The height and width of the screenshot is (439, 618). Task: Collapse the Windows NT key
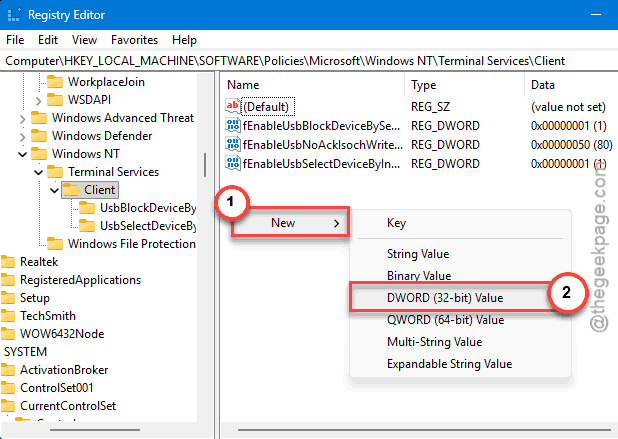[x=22, y=154]
